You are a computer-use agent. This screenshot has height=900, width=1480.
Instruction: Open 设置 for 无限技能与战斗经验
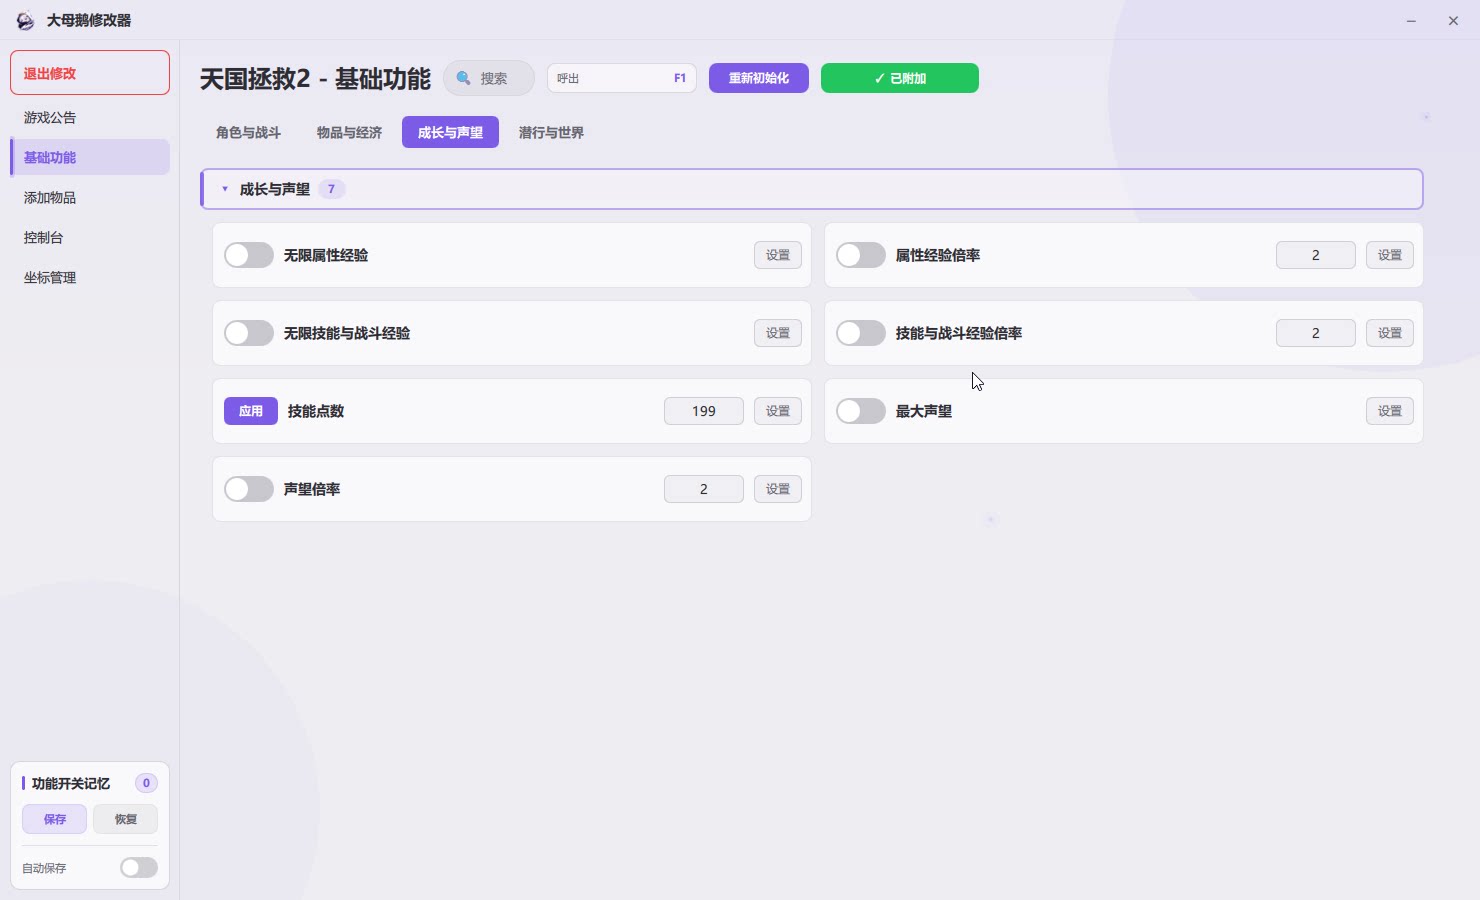[x=778, y=333]
